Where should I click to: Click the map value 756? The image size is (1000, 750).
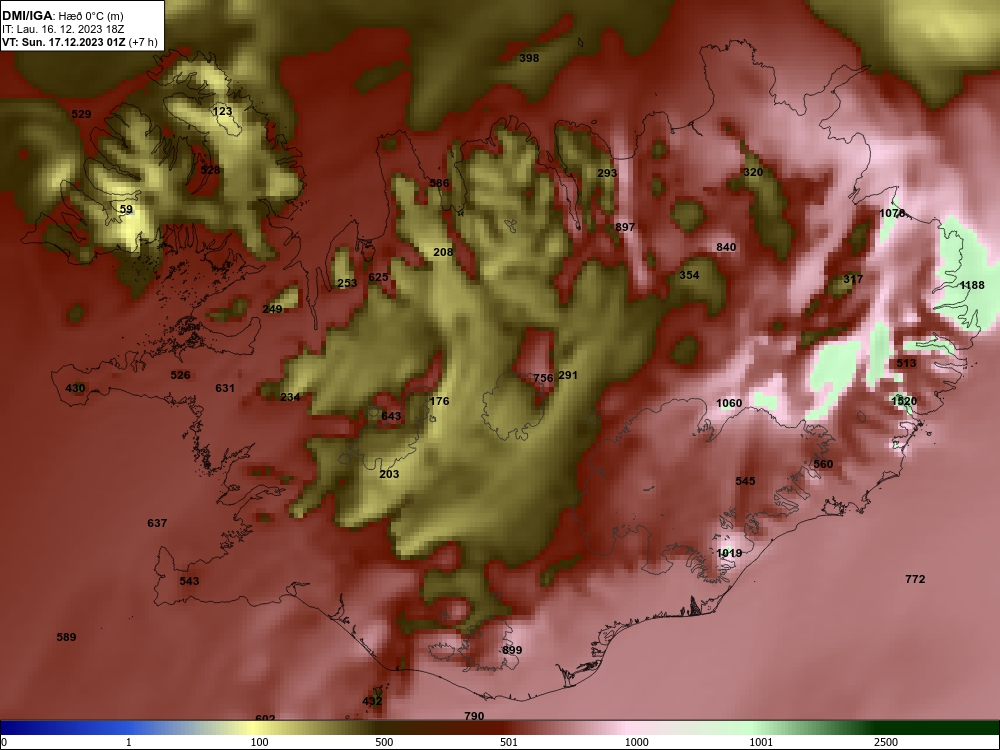click(x=543, y=378)
